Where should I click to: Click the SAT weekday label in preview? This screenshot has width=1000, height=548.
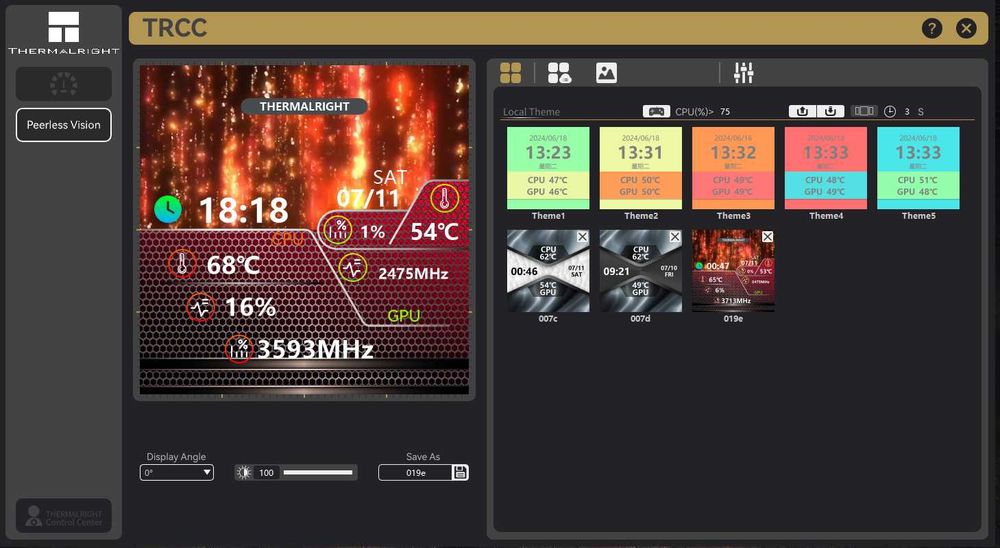point(390,177)
